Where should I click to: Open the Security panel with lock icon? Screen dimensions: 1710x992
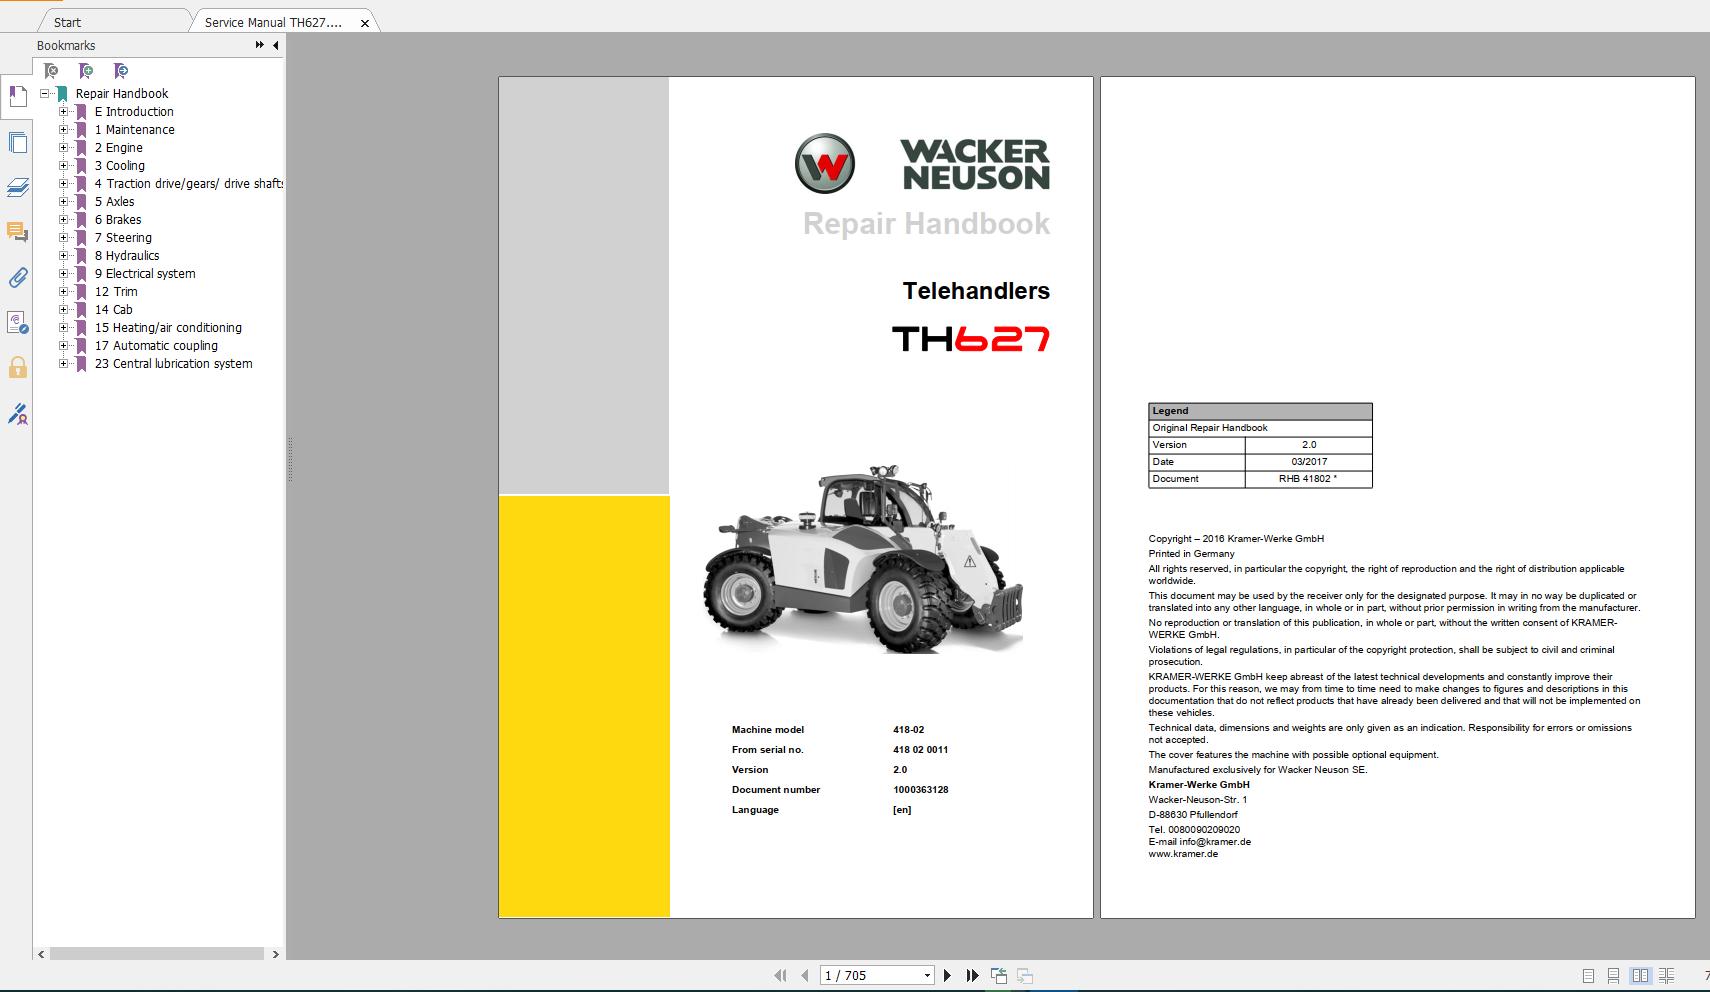17,368
